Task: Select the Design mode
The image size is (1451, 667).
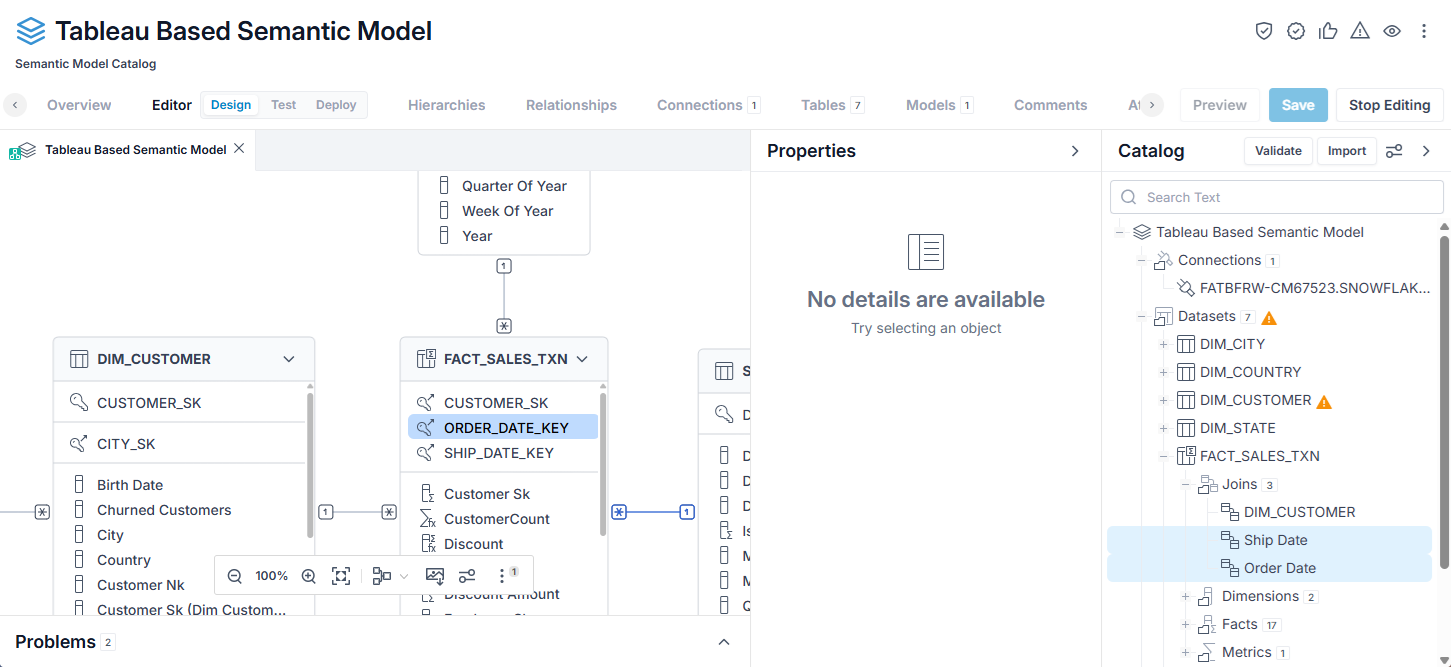Action: click(x=231, y=105)
